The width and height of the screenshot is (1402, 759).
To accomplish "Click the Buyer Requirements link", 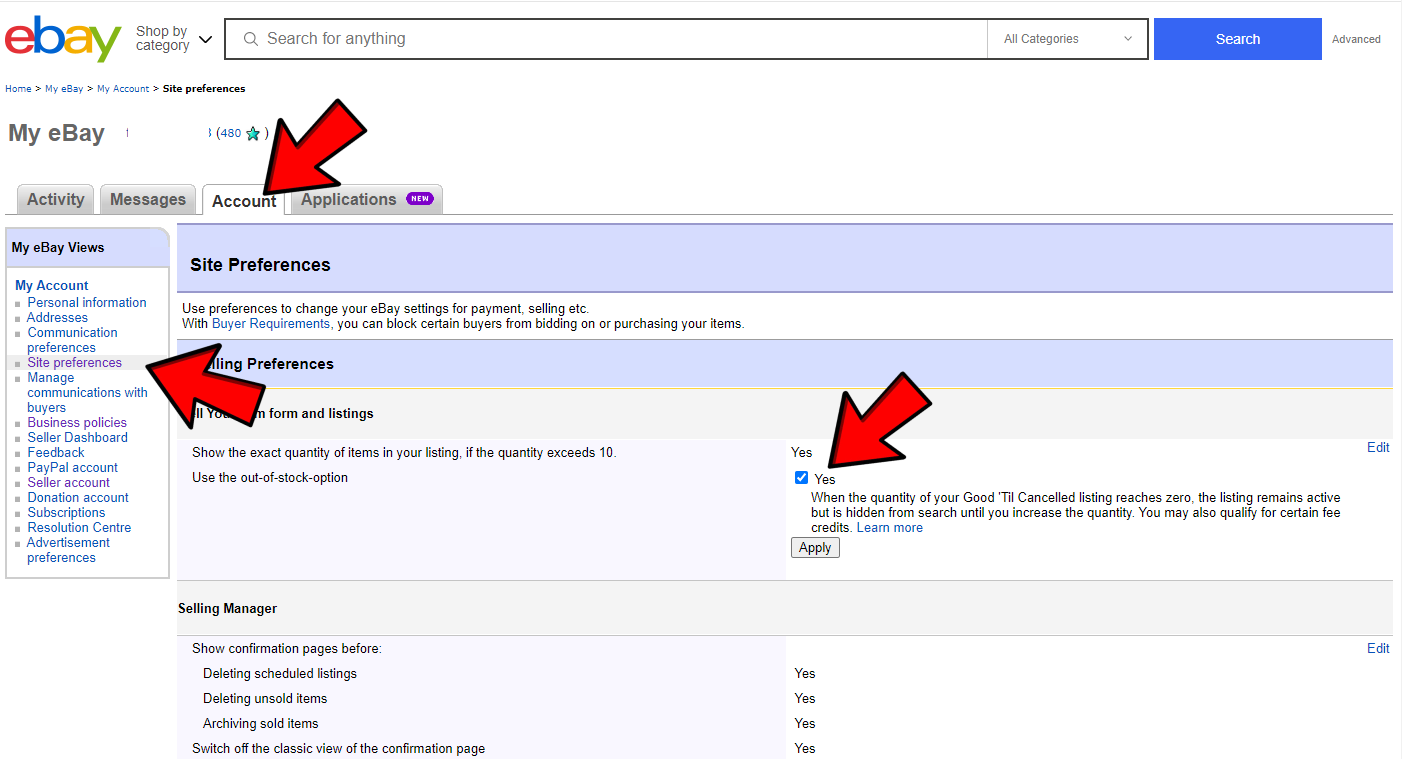I will coord(270,324).
